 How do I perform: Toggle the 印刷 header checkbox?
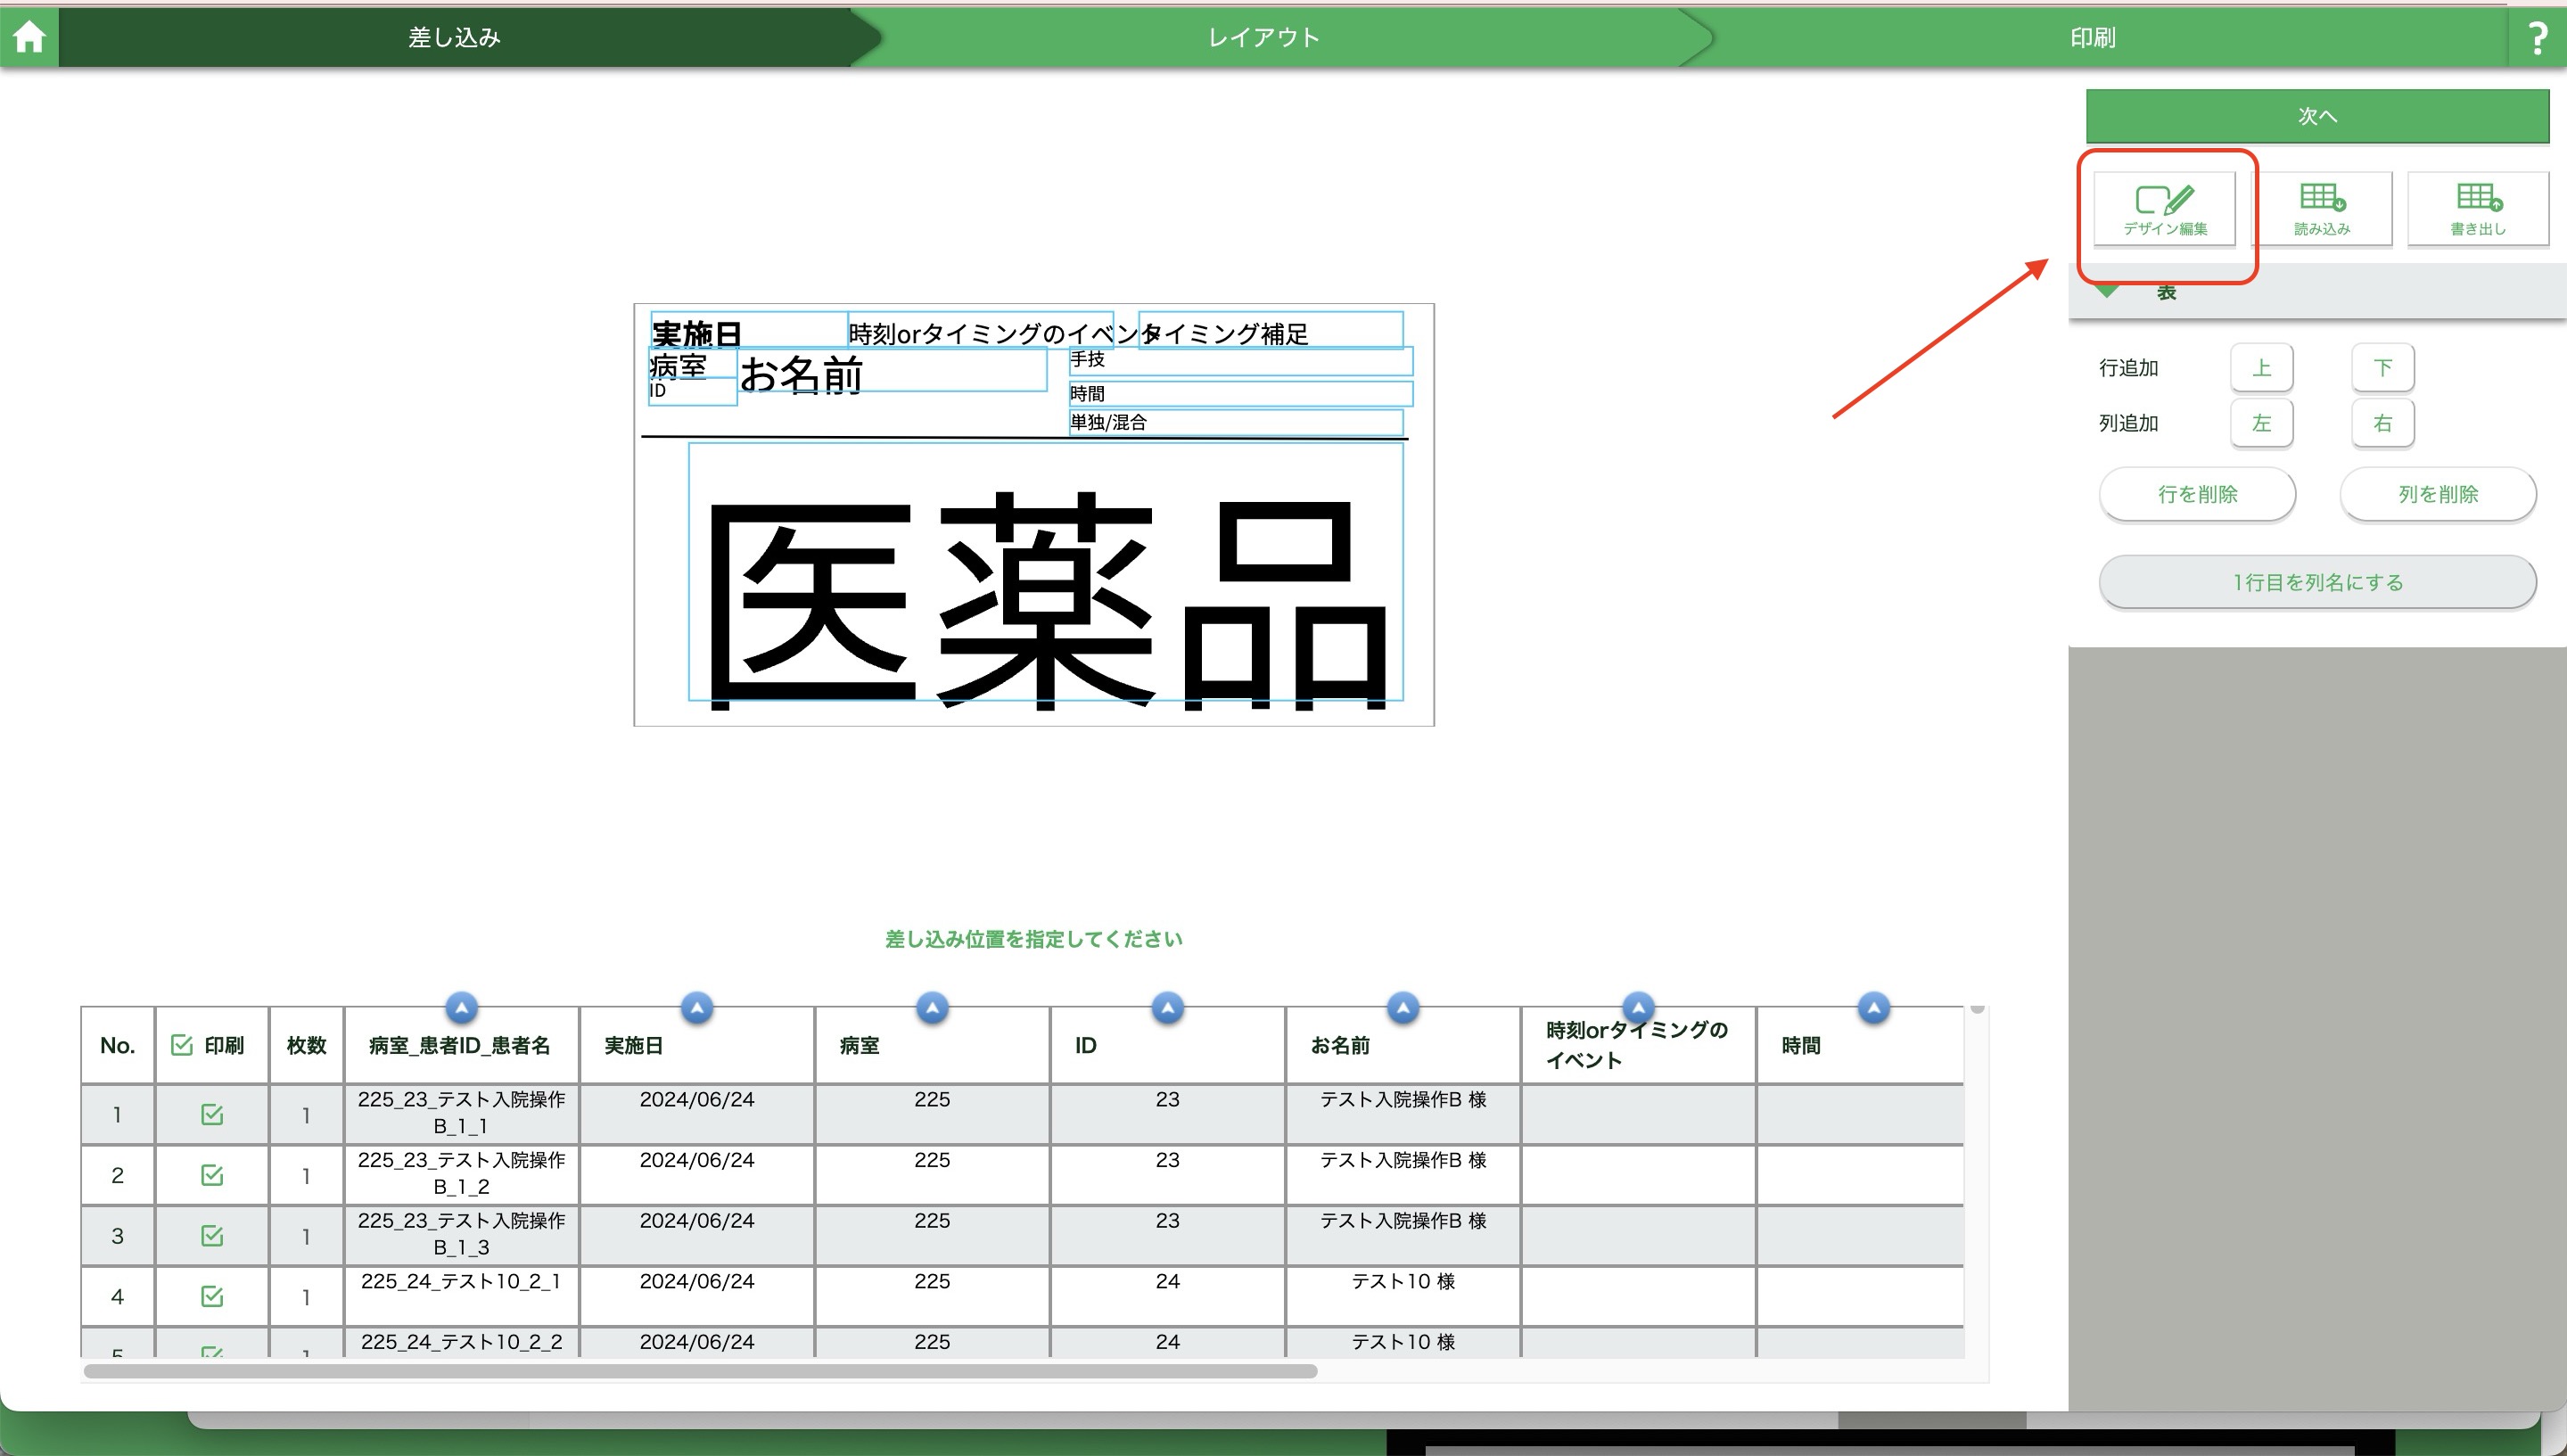click(182, 1045)
